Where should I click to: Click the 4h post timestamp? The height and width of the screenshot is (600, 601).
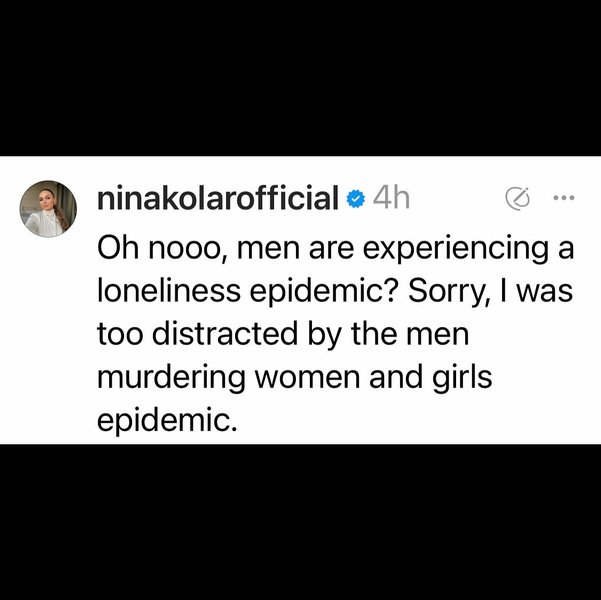(x=391, y=199)
